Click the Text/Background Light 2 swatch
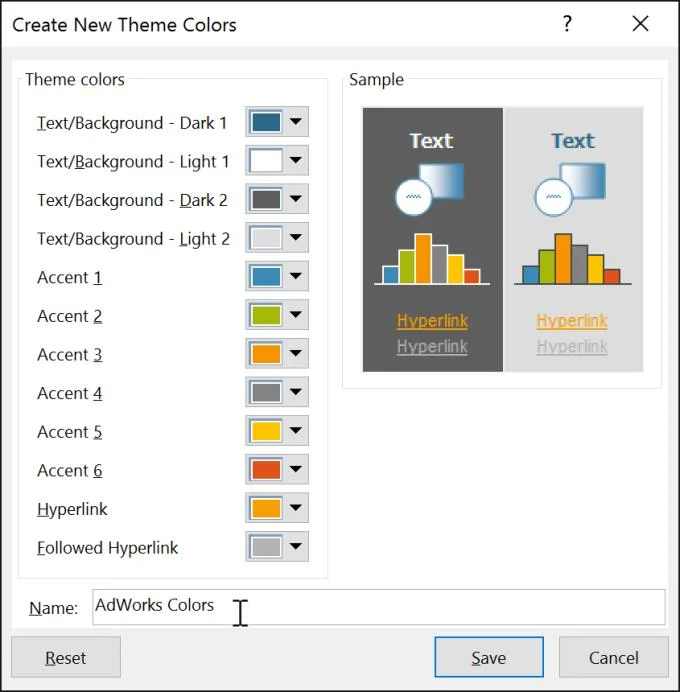The width and height of the screenshot is (680, 692). coord(266,238)
